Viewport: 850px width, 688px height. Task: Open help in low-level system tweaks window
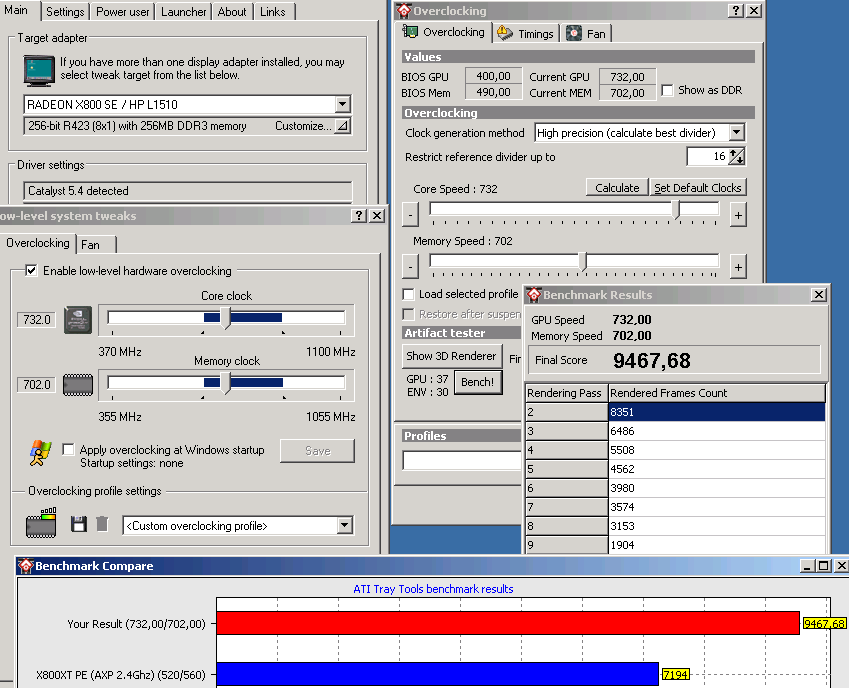pyautogui.click(x=359, y=215)
